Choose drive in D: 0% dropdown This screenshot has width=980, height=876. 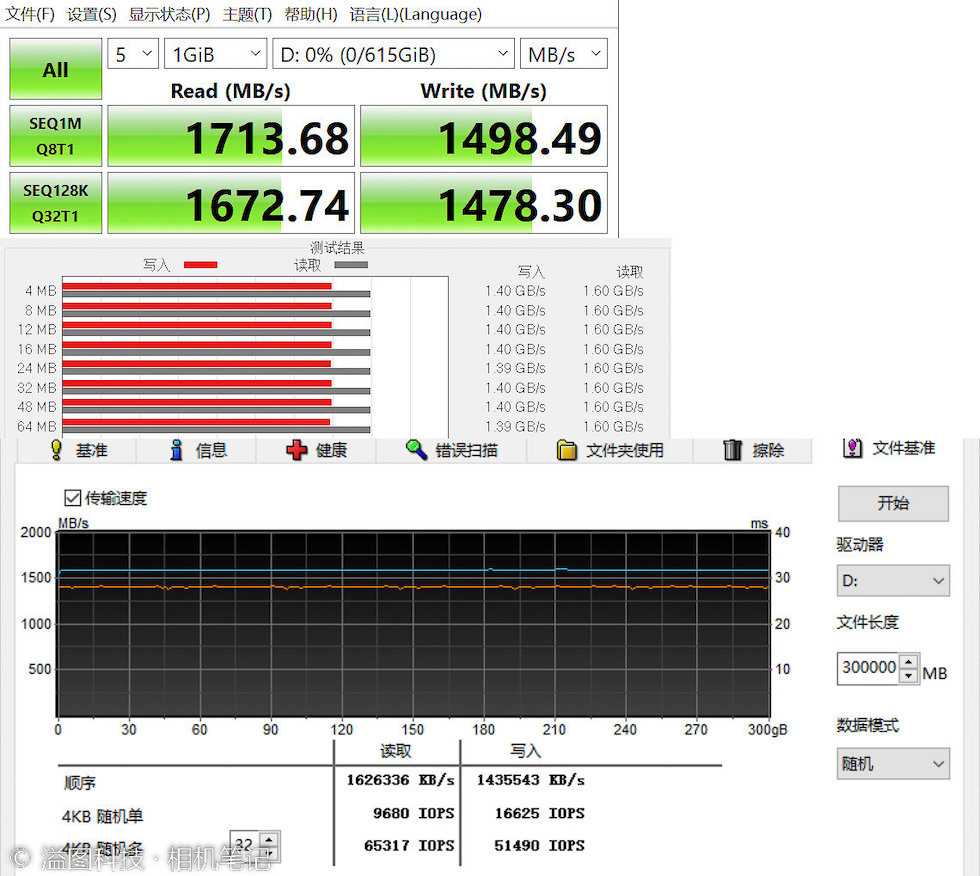393,54
